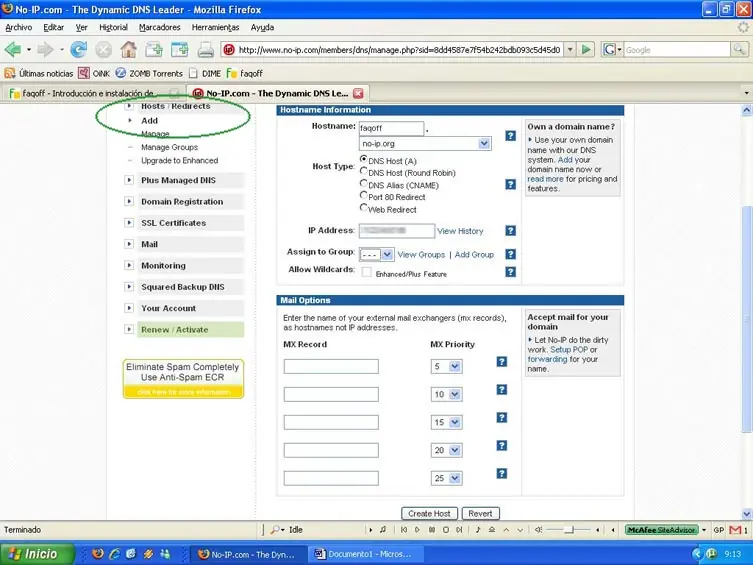
Task: Click the Hostname text field
Action: [x=391, y=128]
